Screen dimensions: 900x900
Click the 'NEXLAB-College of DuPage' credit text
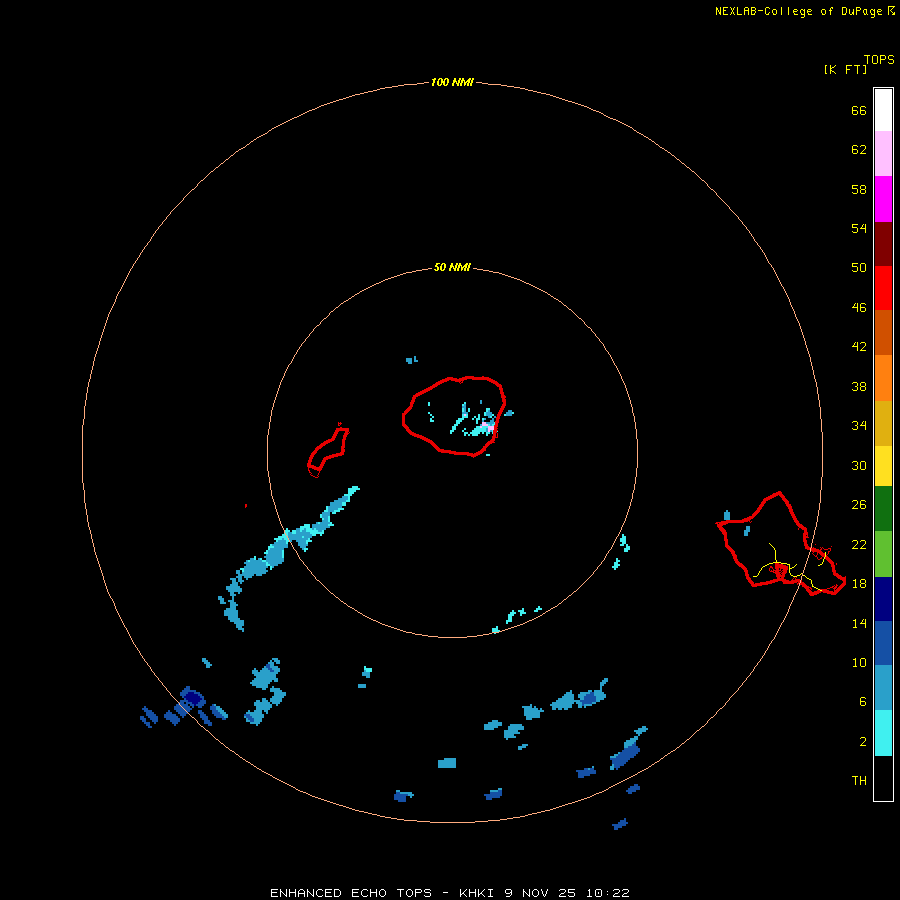(798, 11)
